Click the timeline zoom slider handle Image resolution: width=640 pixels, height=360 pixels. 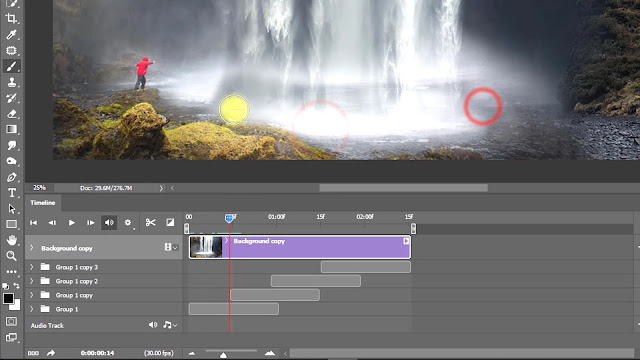point(223,355)
